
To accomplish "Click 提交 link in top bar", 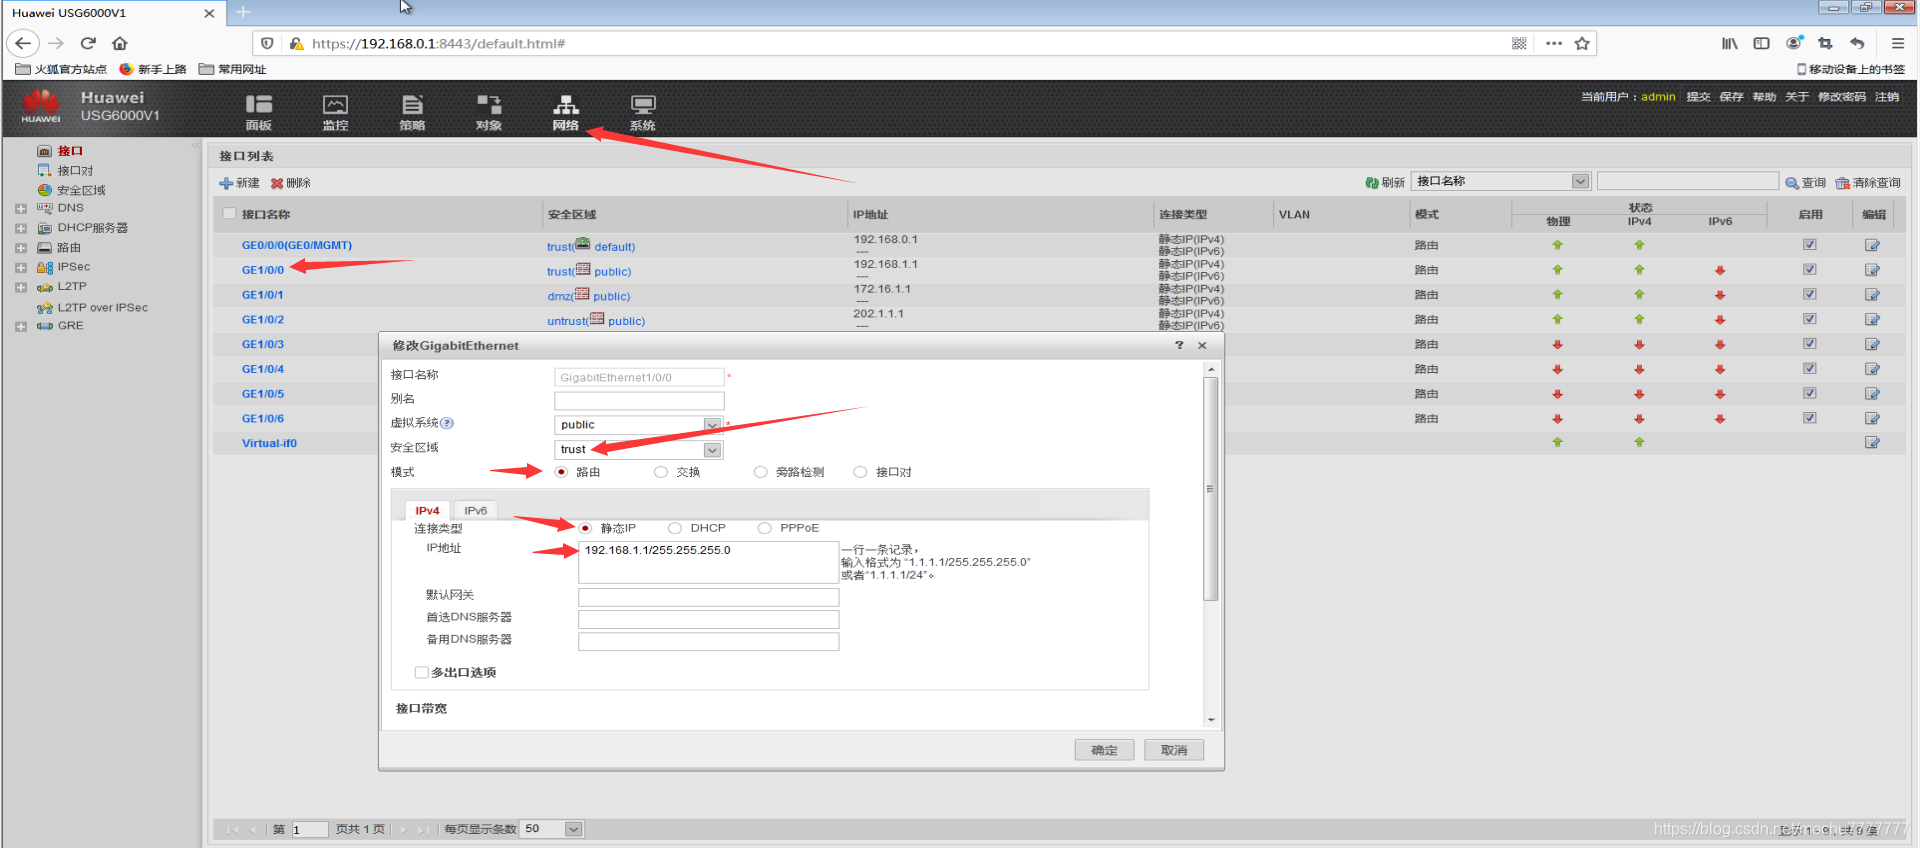I will pyautogui.click(x=1698, y=97).
